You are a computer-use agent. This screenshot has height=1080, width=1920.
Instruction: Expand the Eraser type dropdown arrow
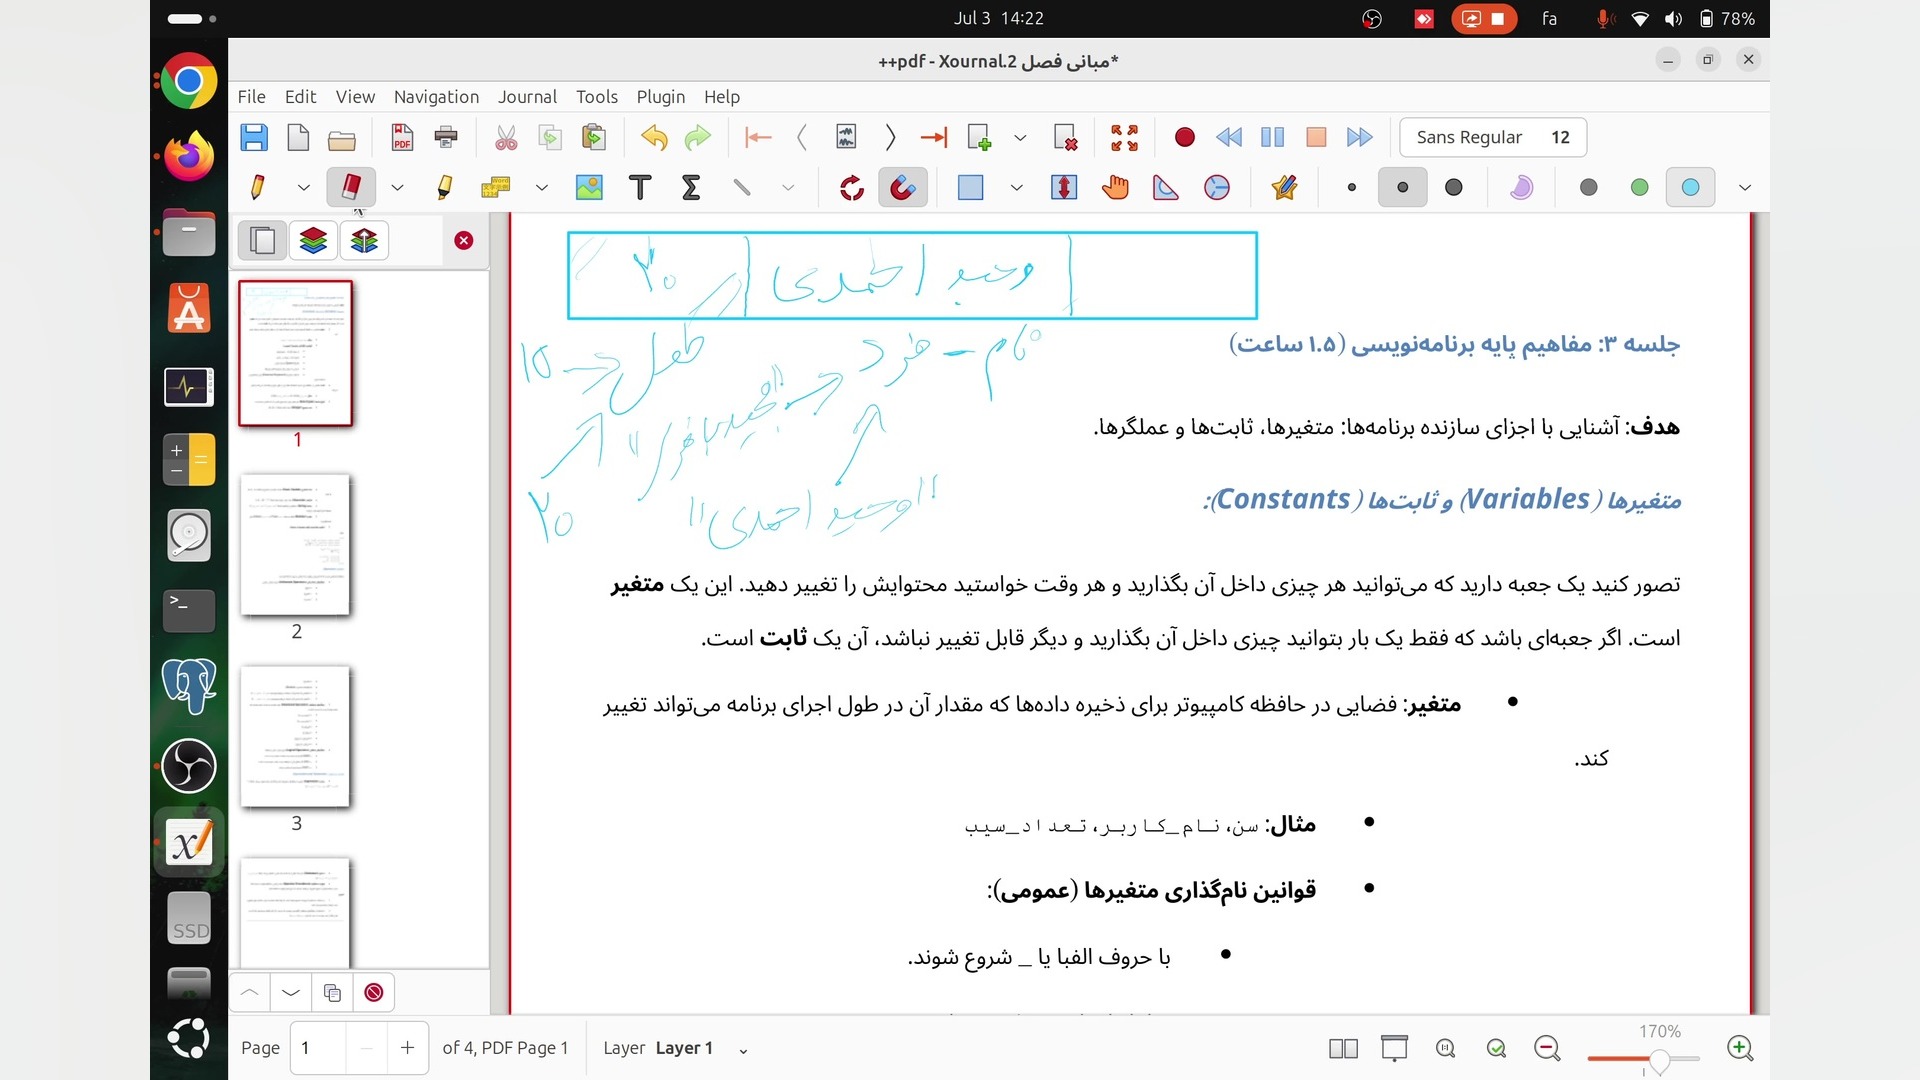click(x=397, y=187)
